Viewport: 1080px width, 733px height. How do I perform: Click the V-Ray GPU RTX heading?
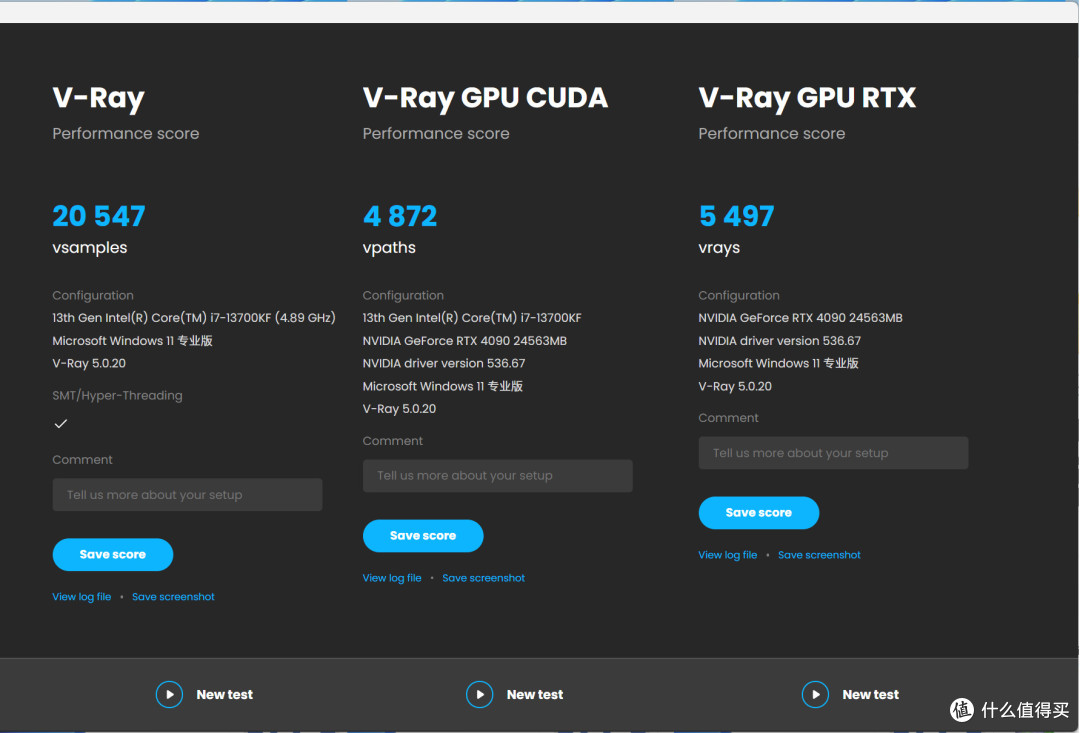point(807,98)
